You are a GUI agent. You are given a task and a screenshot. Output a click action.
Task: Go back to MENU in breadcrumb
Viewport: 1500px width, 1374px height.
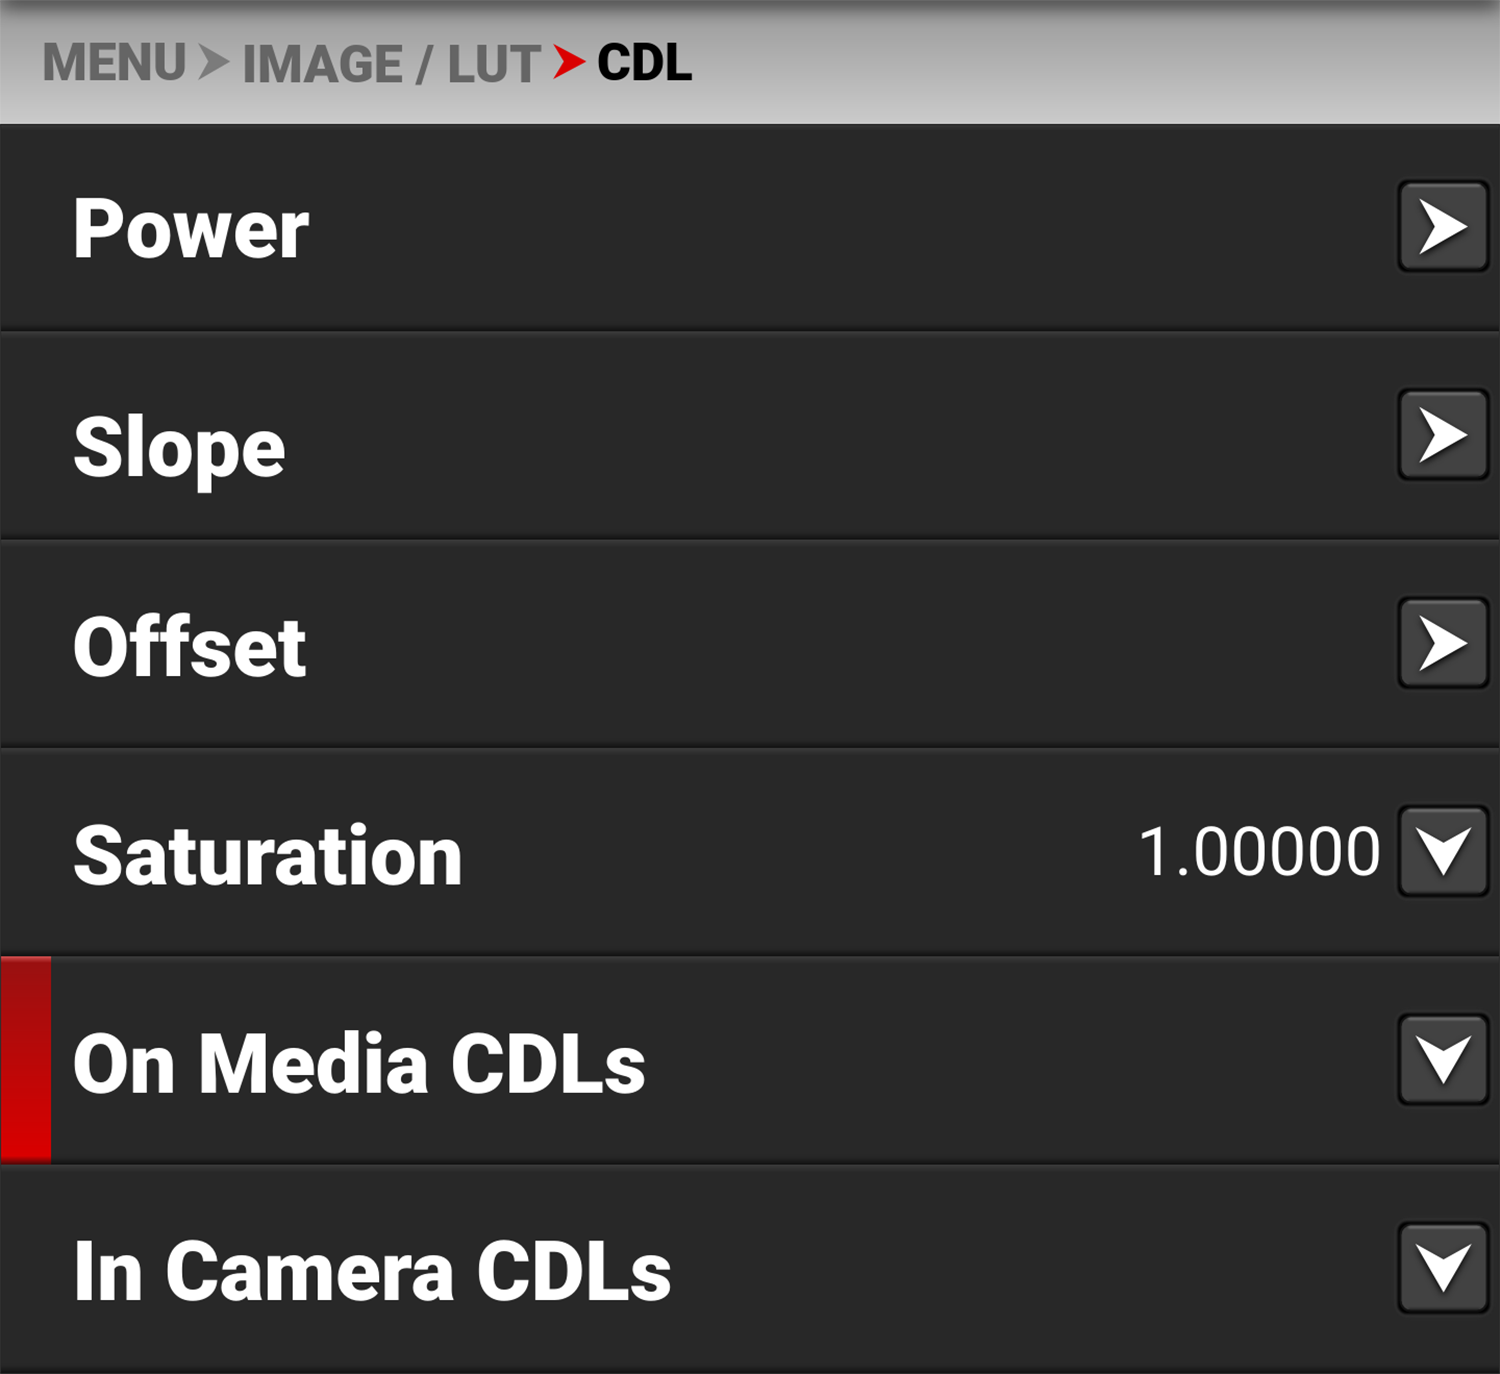114,63
